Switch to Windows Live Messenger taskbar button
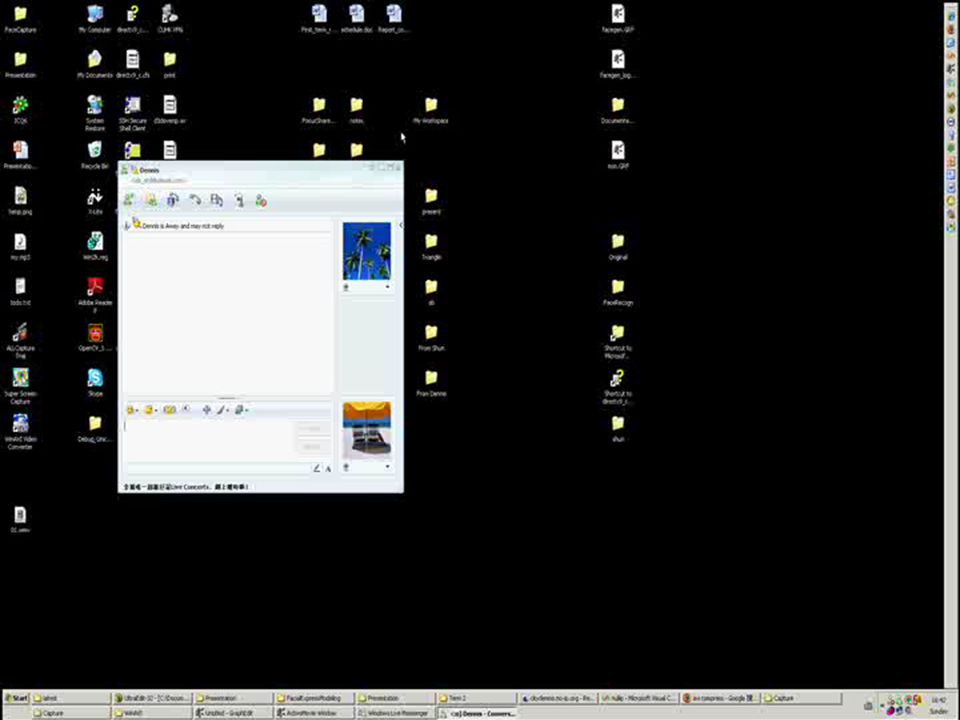 (395, 713)
